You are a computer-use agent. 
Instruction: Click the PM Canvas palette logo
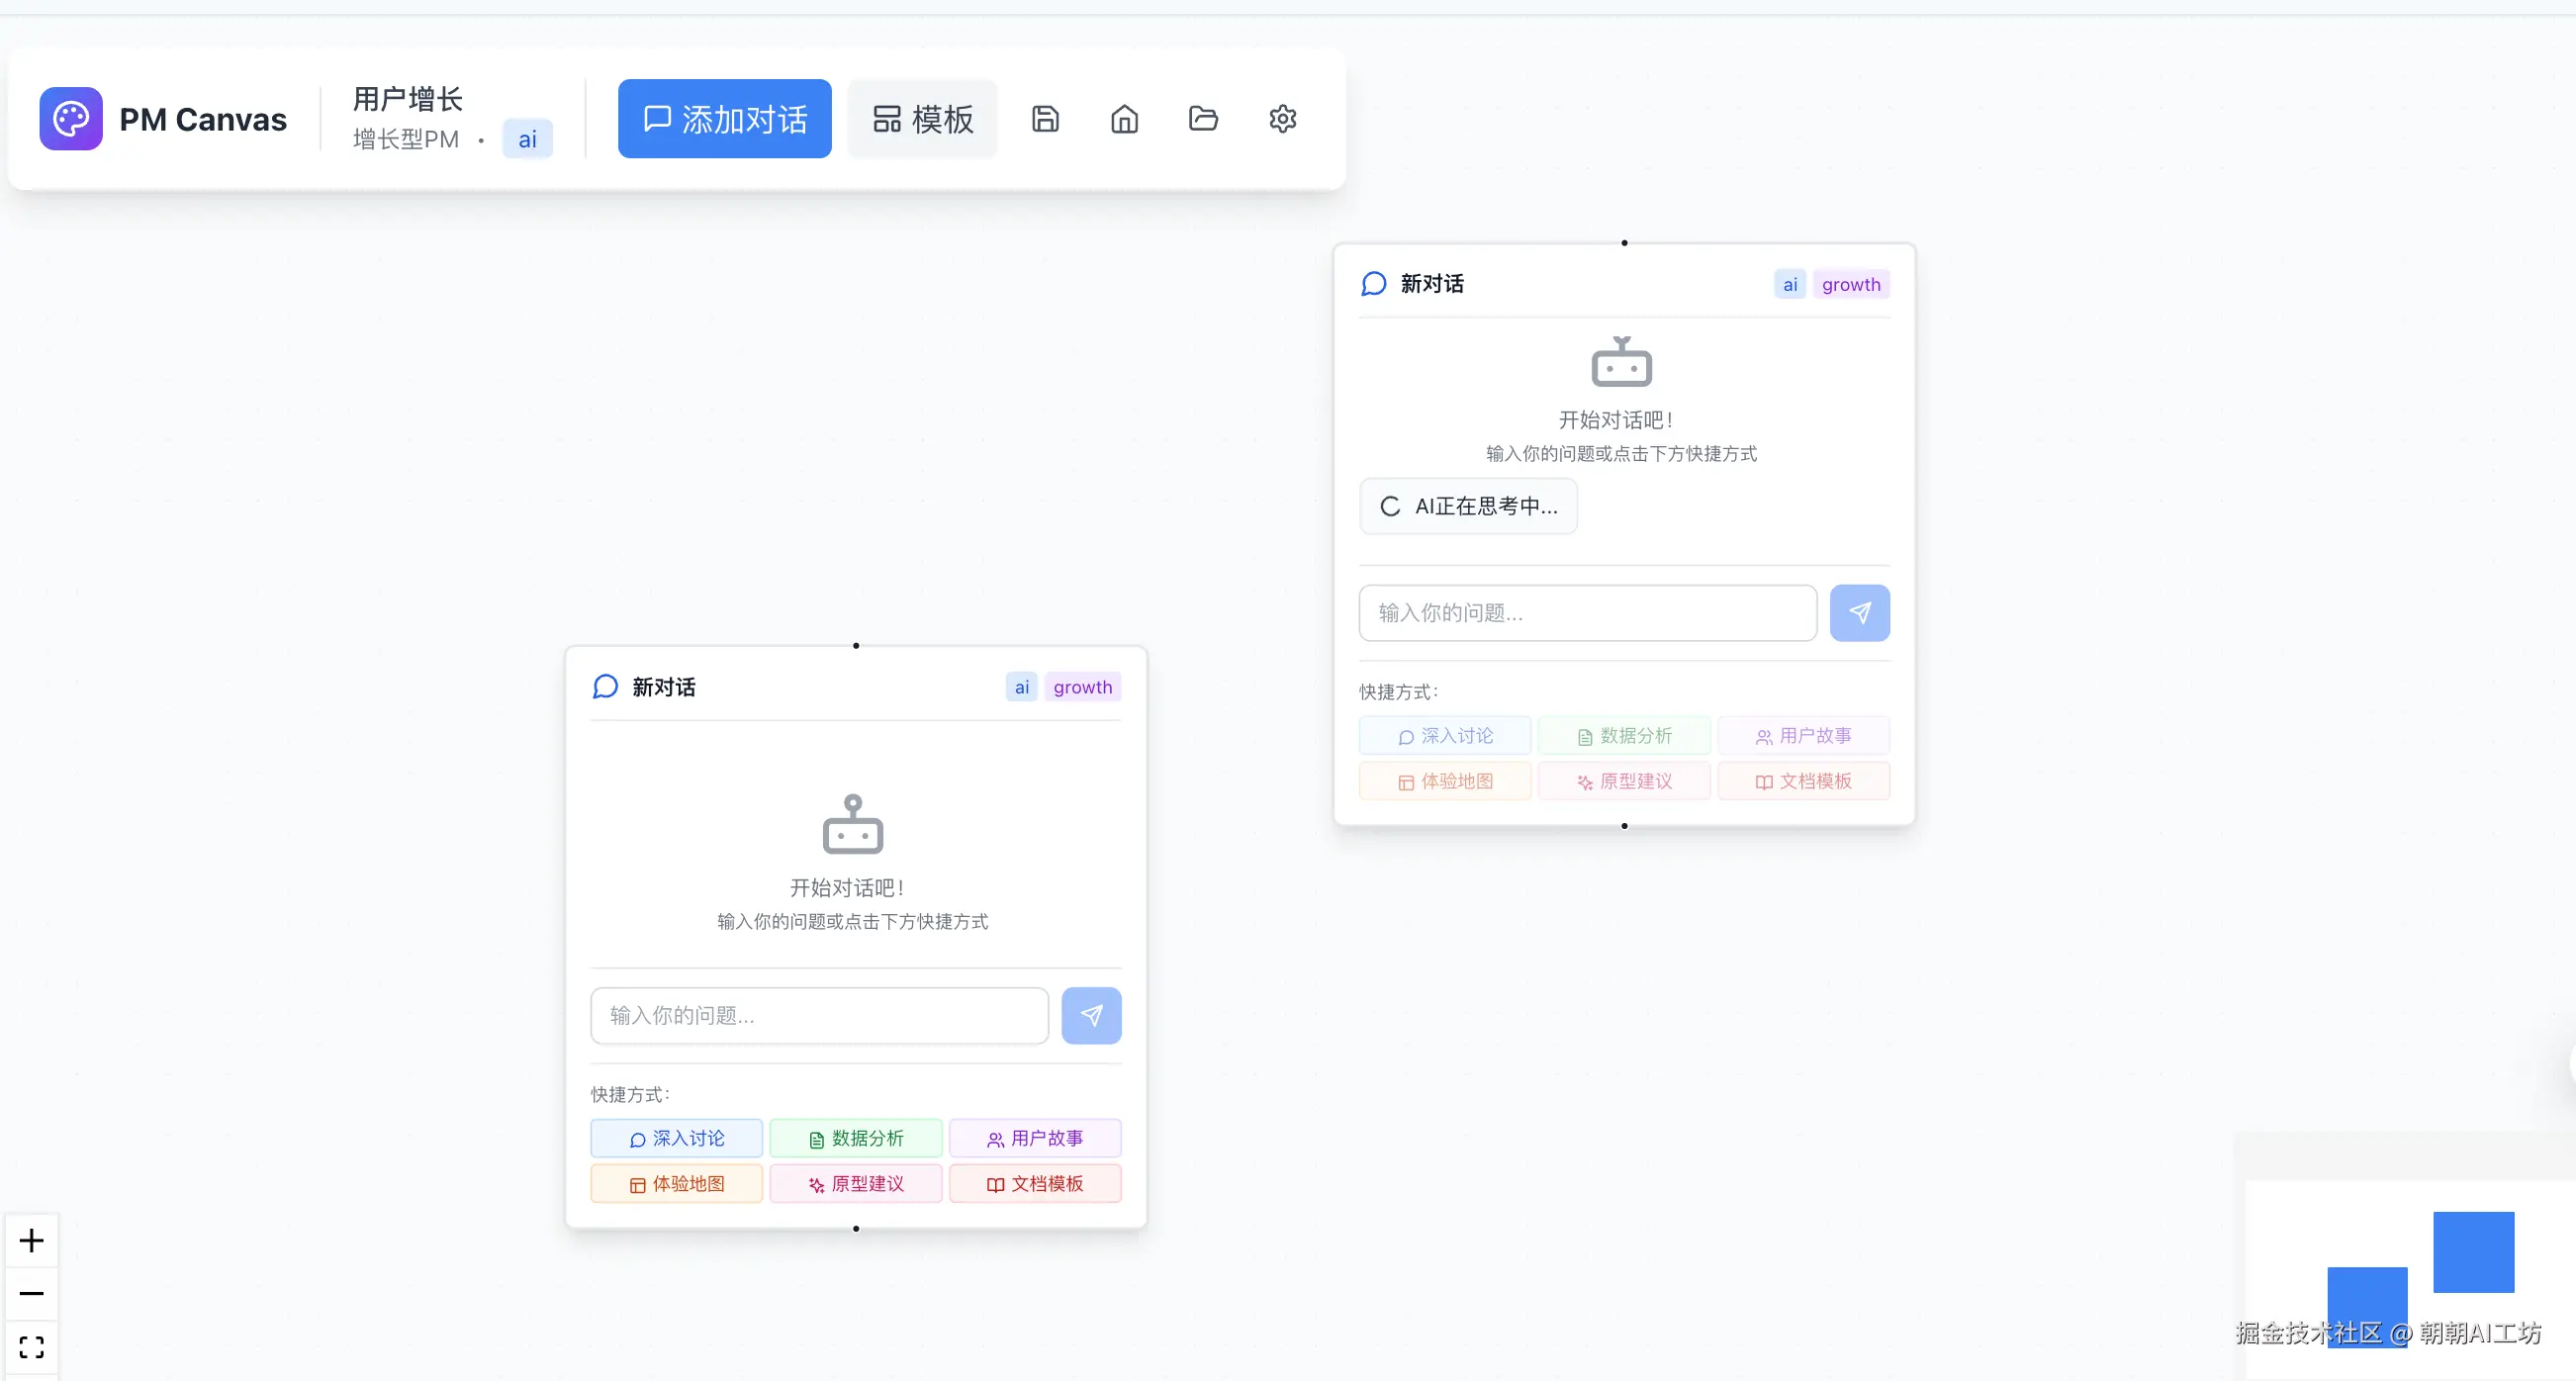pos(71,119)
